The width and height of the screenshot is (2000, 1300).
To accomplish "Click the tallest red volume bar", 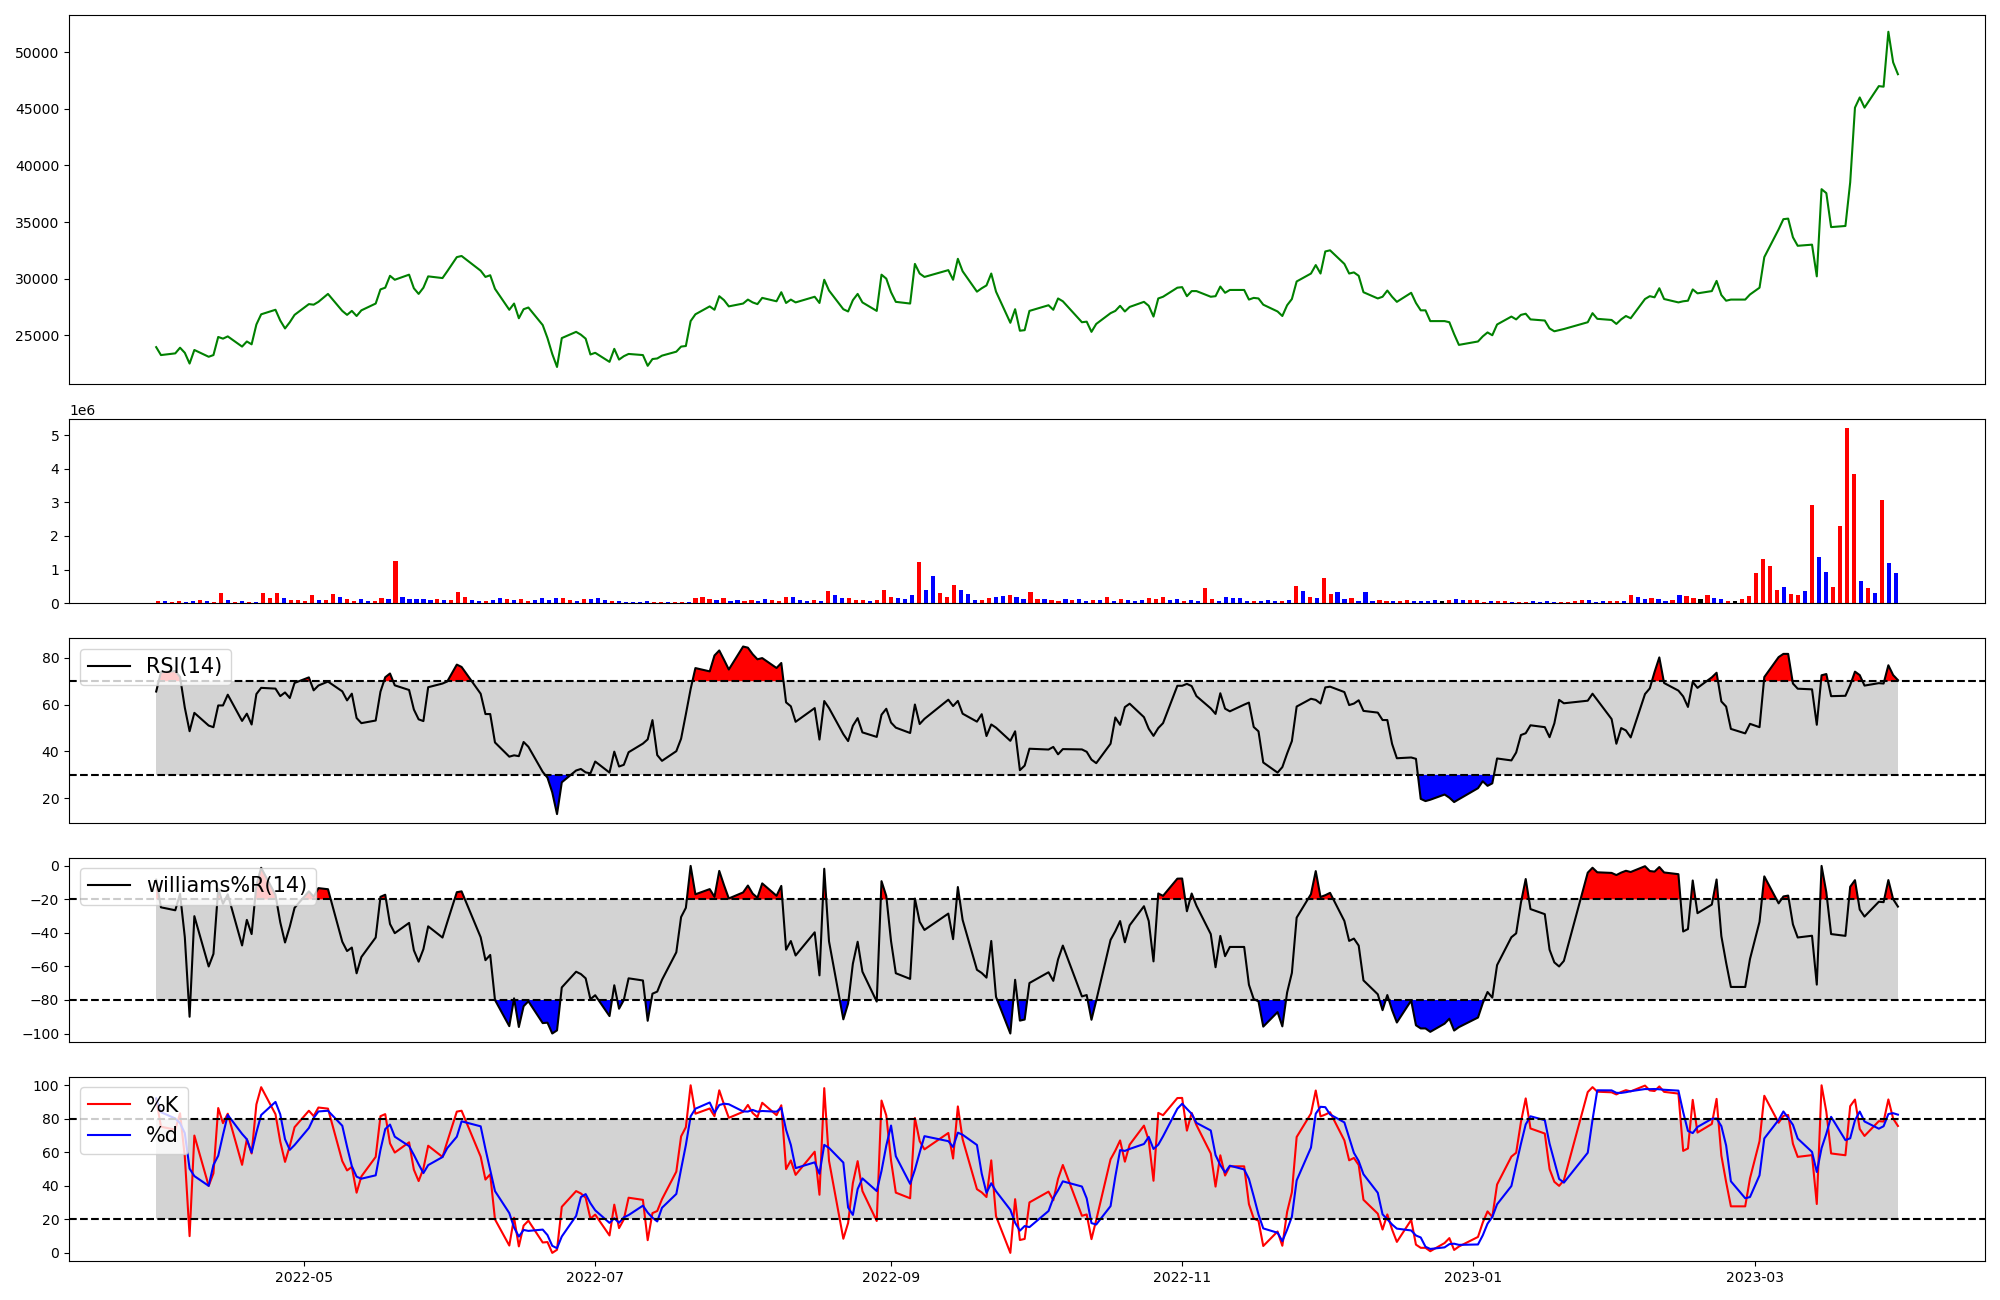I will pyautogui.click(x=1846, y=515).
